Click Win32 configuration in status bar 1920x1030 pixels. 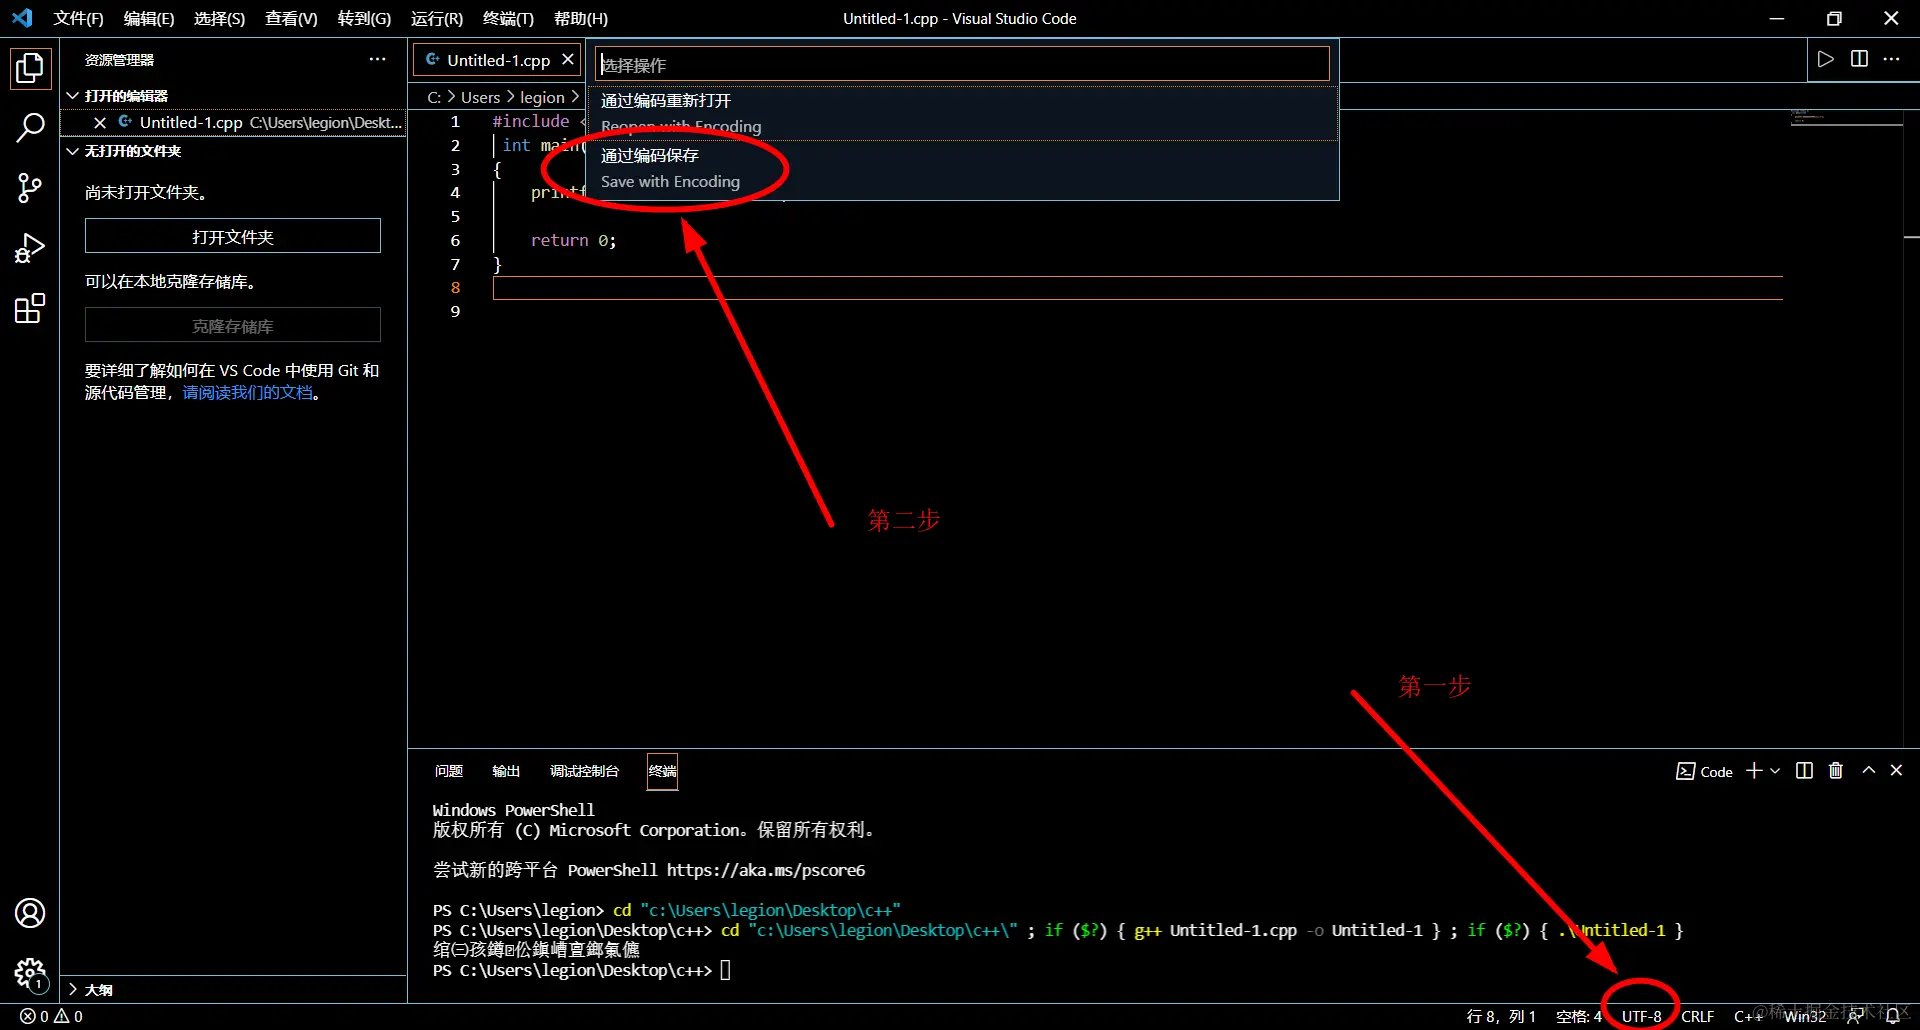[x=1805, y=1017]
